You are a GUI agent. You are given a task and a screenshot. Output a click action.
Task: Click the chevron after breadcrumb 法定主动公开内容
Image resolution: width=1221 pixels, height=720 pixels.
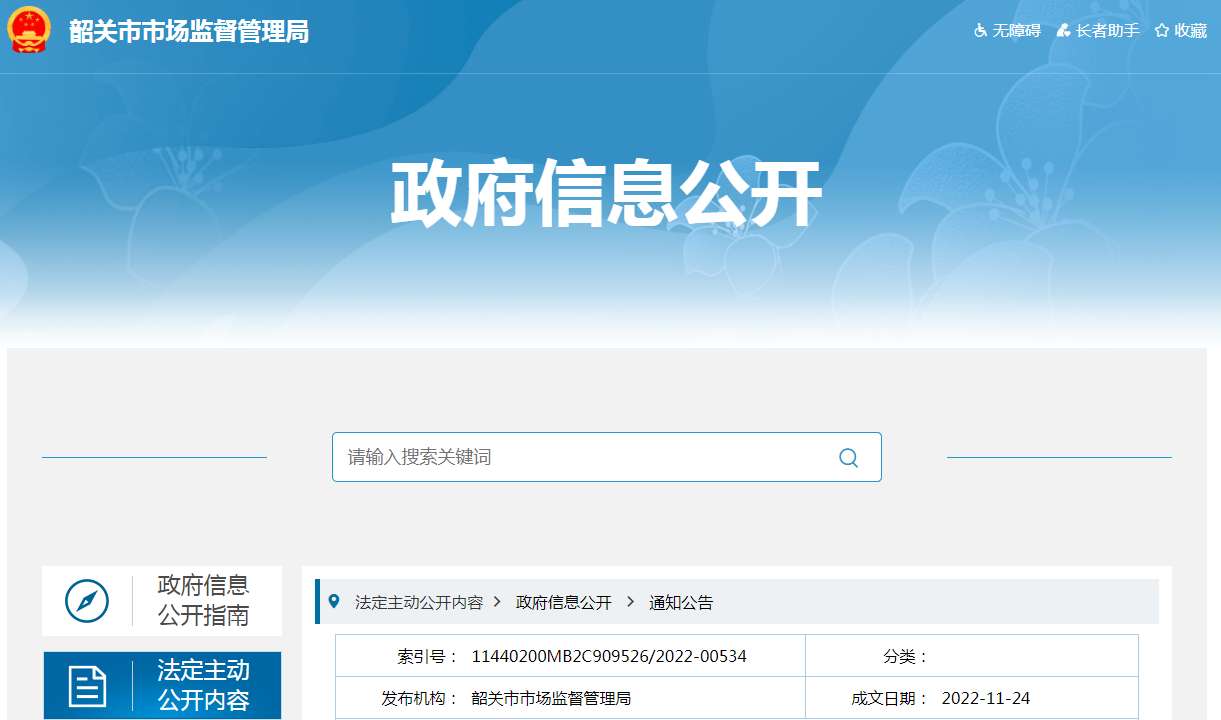click(x=497, y=602)
